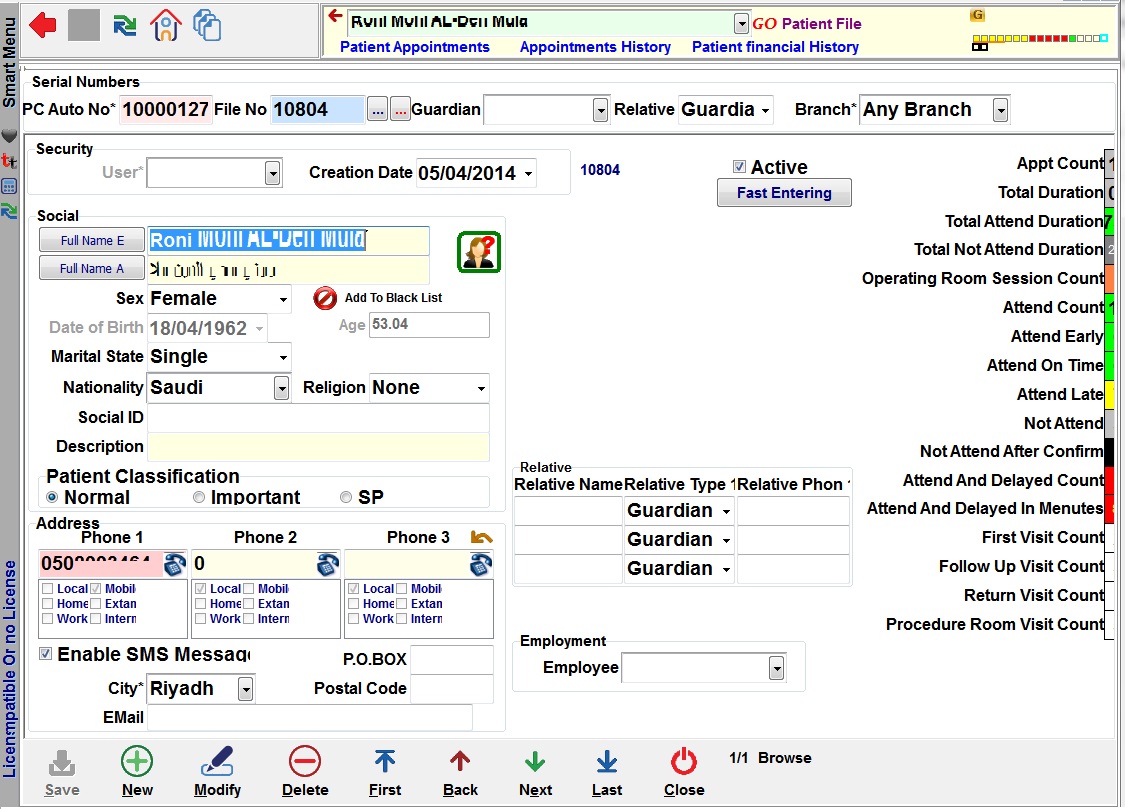Open Appointments History tab
1125x809 pixels.
[596, 47]
